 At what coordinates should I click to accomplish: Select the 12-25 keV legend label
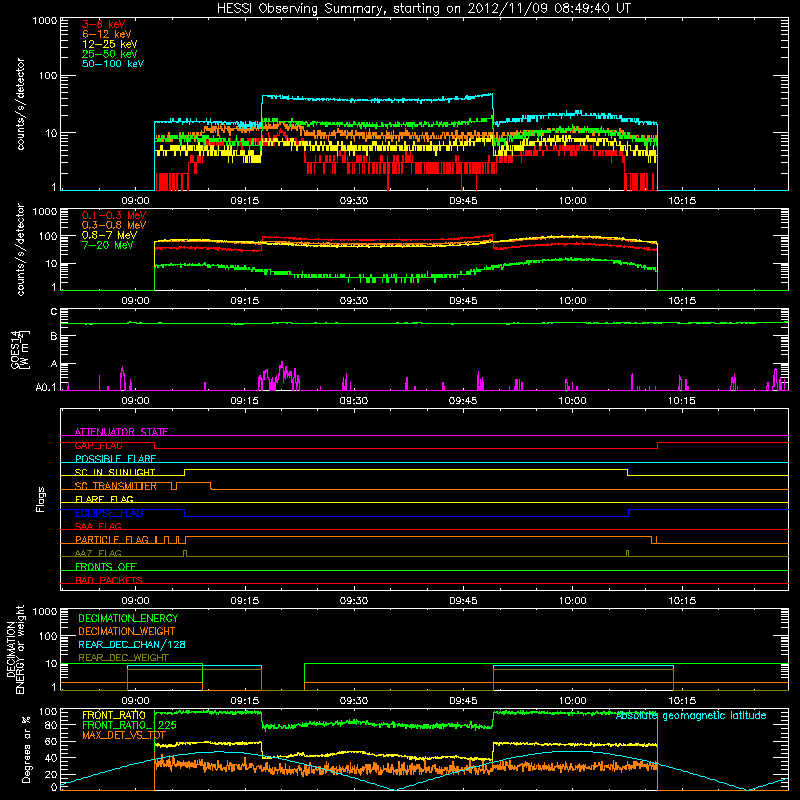[110, 44]
